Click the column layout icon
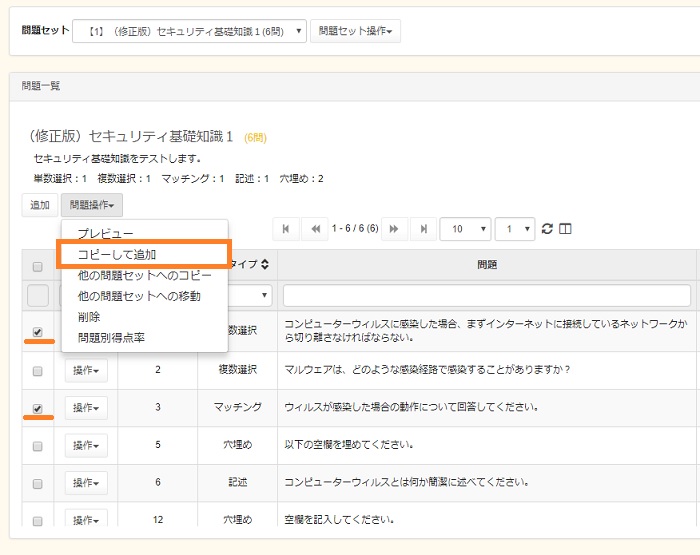700x555 pixels. point(565,229)
